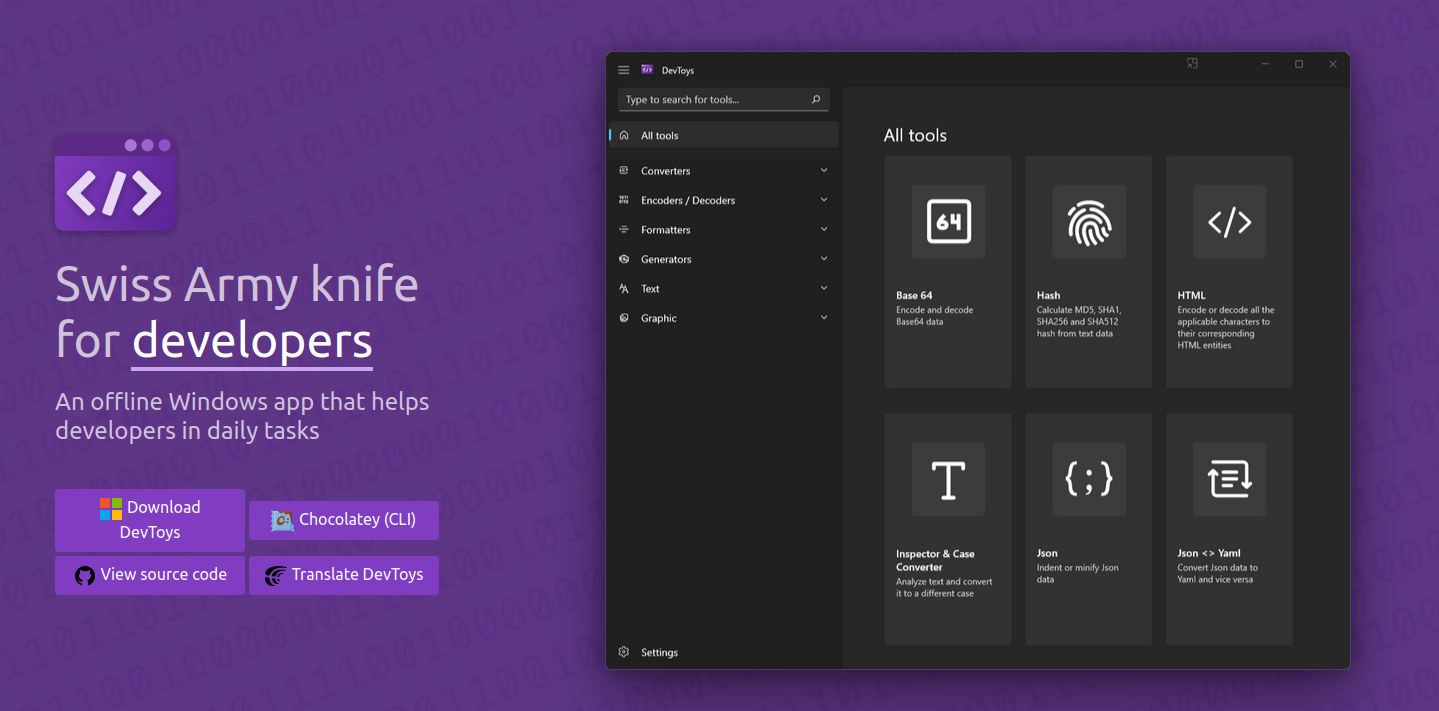Open the Graphic category in sidebar
The width and height of the screenshot is (1439, 711).
[x=659, y=318]
